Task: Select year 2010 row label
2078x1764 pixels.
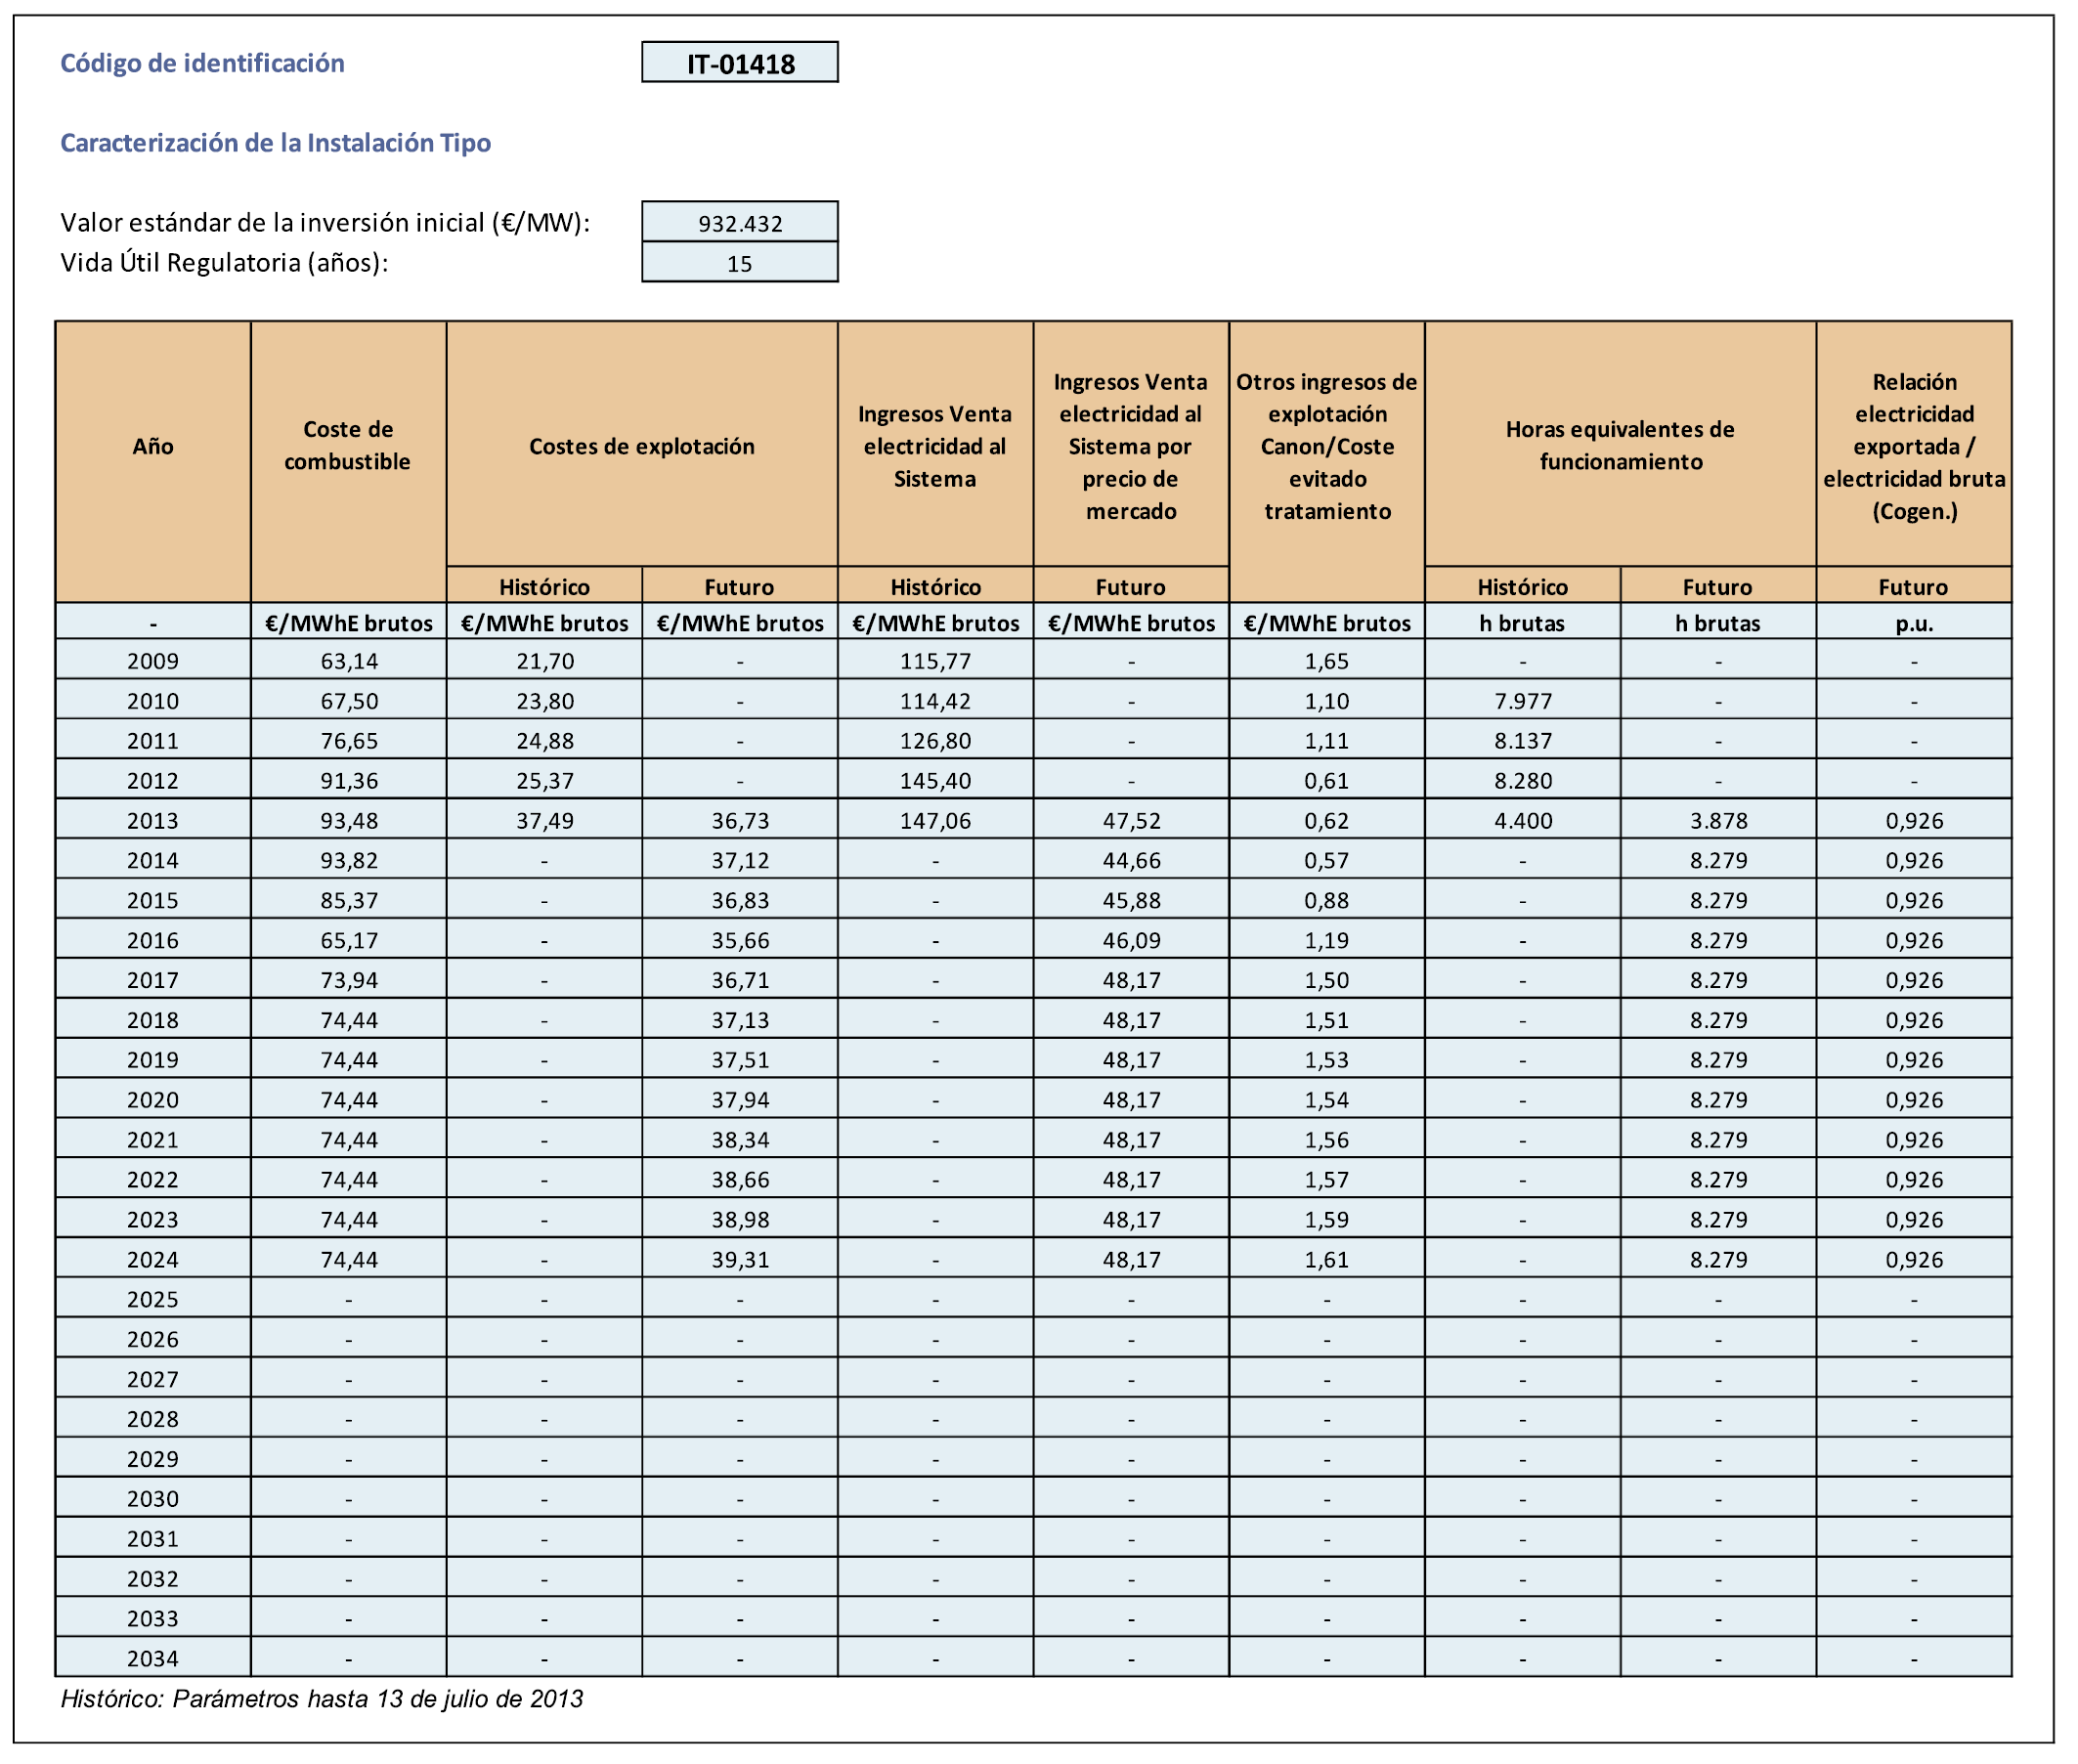Action: click(x=153, y=701)
